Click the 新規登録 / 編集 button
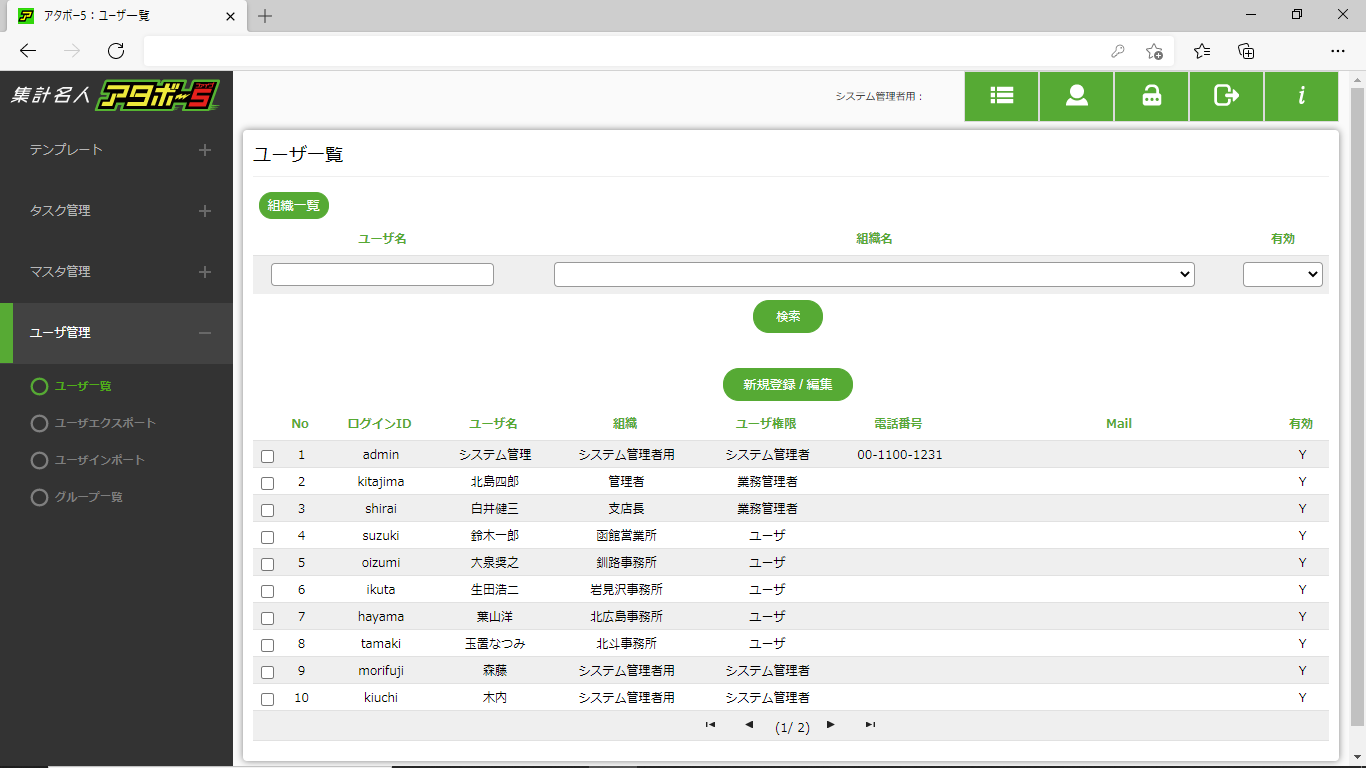The image size is (1366, 768). click(x=788, y=384)
